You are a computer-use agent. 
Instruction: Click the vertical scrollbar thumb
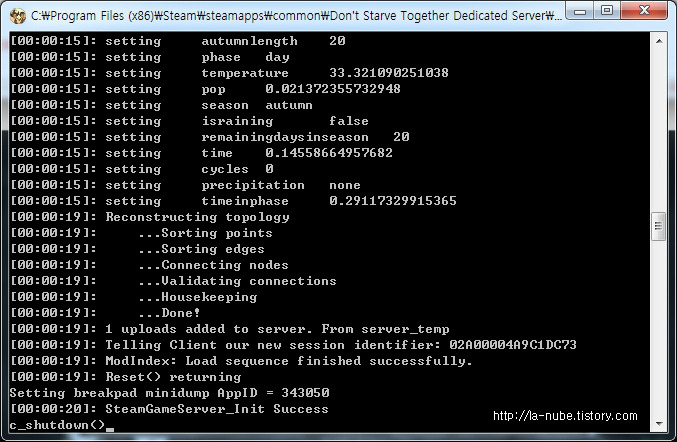coord(658,226)
